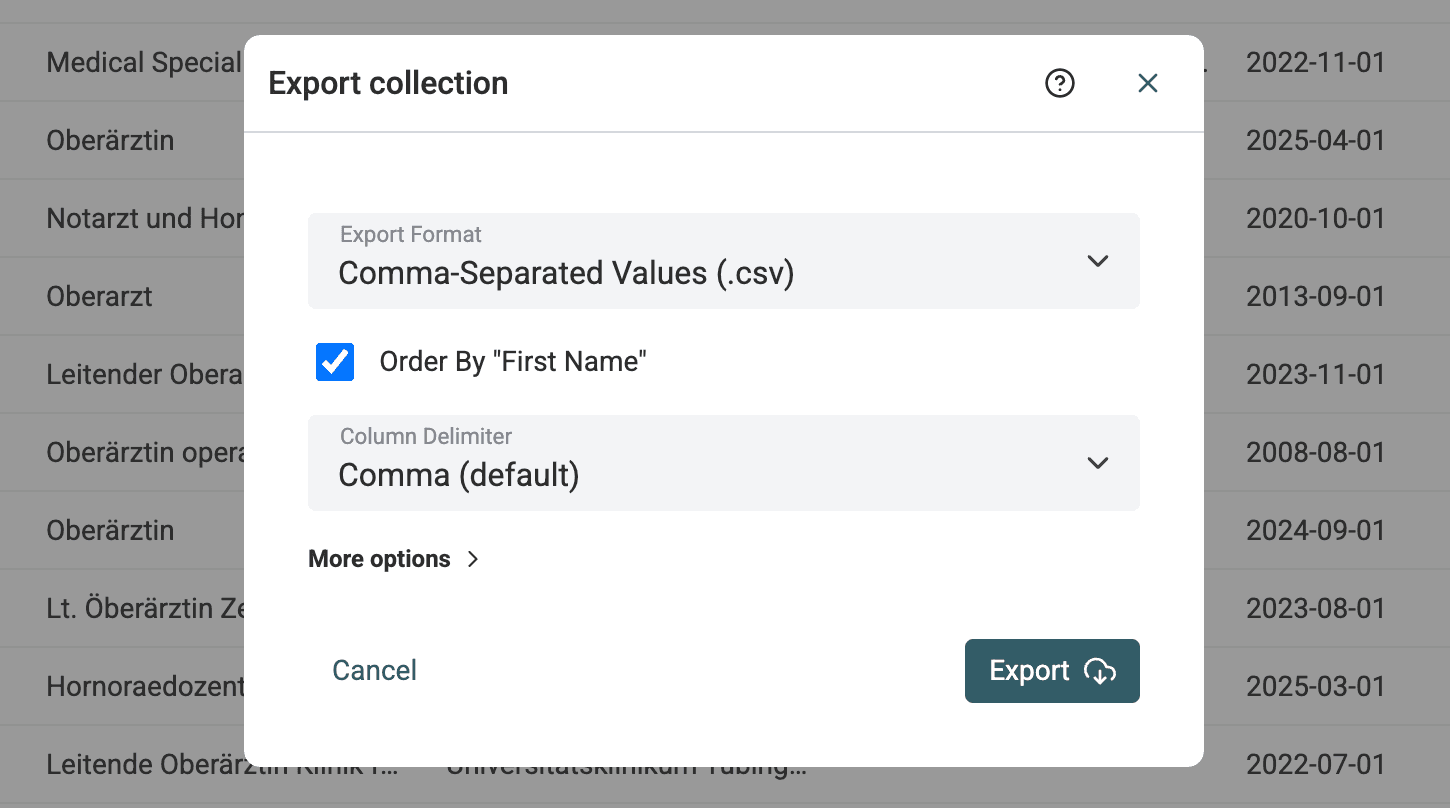The width and height of the screenshot is (1450, 808).
Task: Click the 2020-10-01 date cell
Action: pos(1315,218)
